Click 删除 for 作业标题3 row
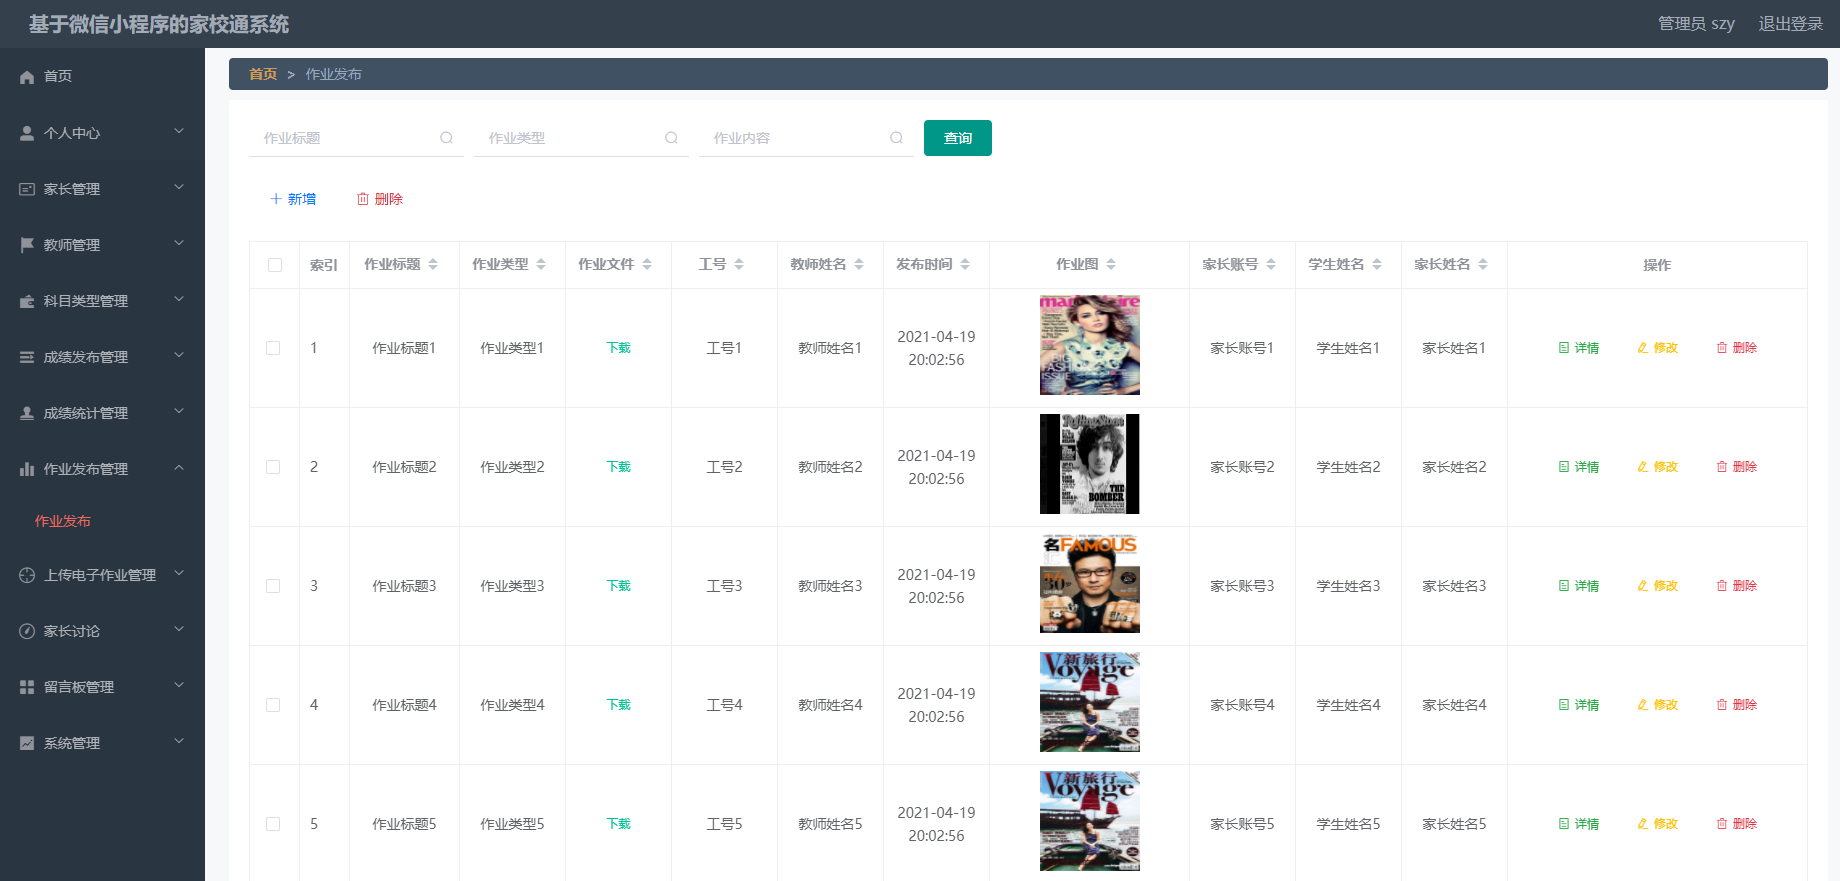The image size is (1840, 881). point(1737,586)
